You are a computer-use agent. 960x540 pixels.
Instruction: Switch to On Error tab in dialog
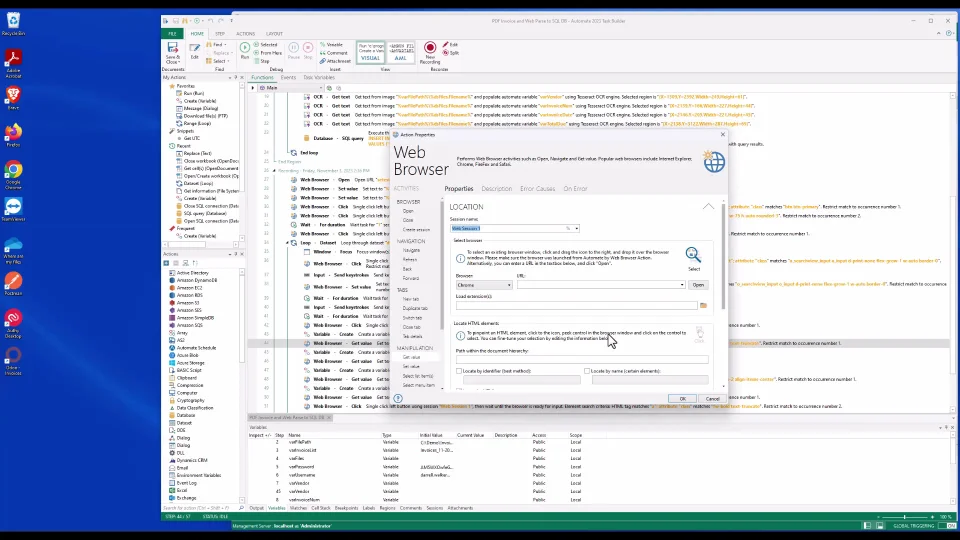coord(575,189)
